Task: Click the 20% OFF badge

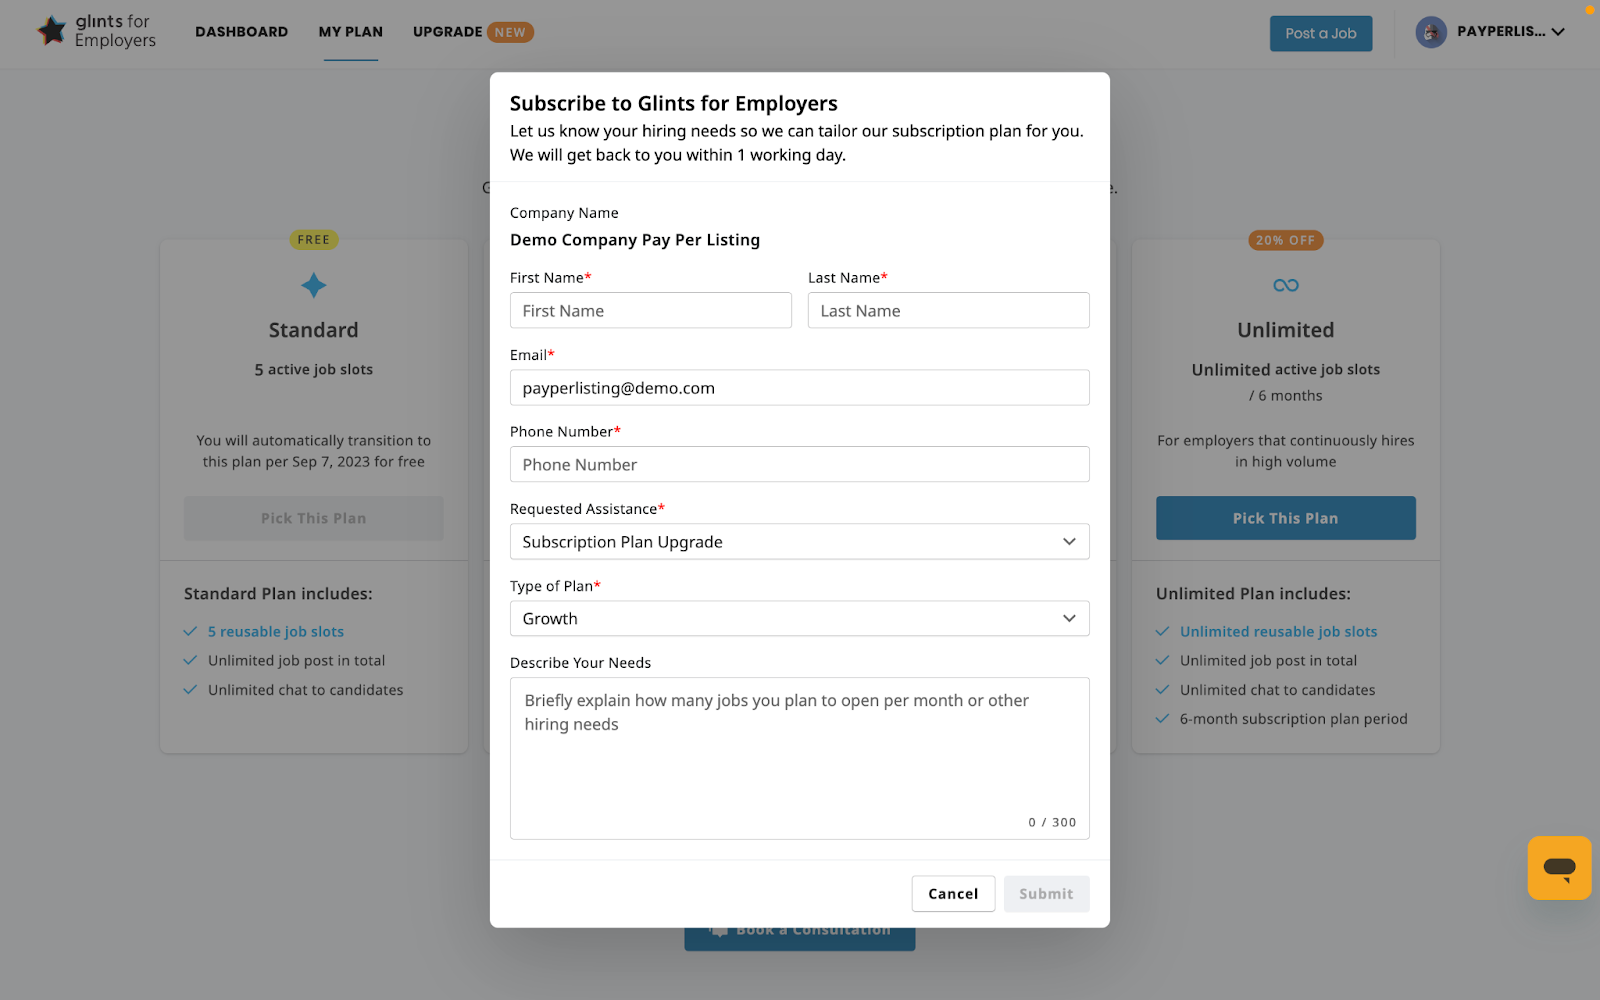Action: [1286, 240]
